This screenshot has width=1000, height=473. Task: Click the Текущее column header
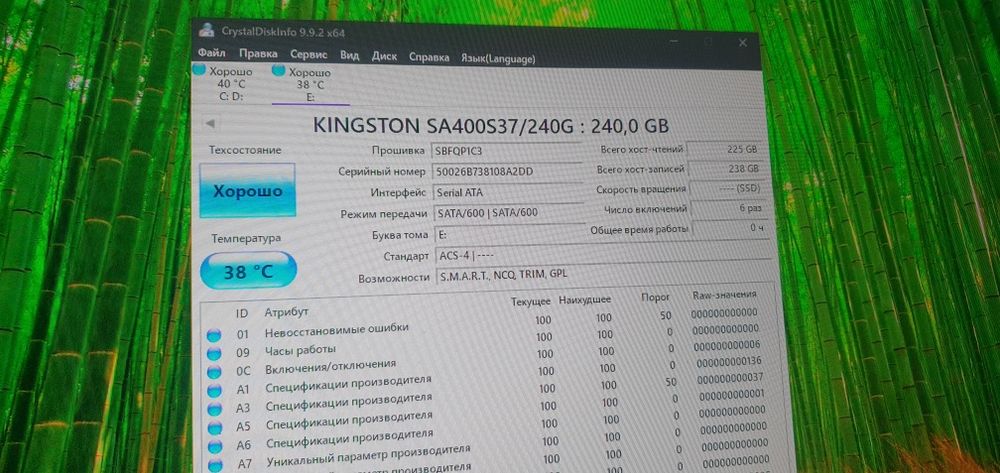coord(531,300)
